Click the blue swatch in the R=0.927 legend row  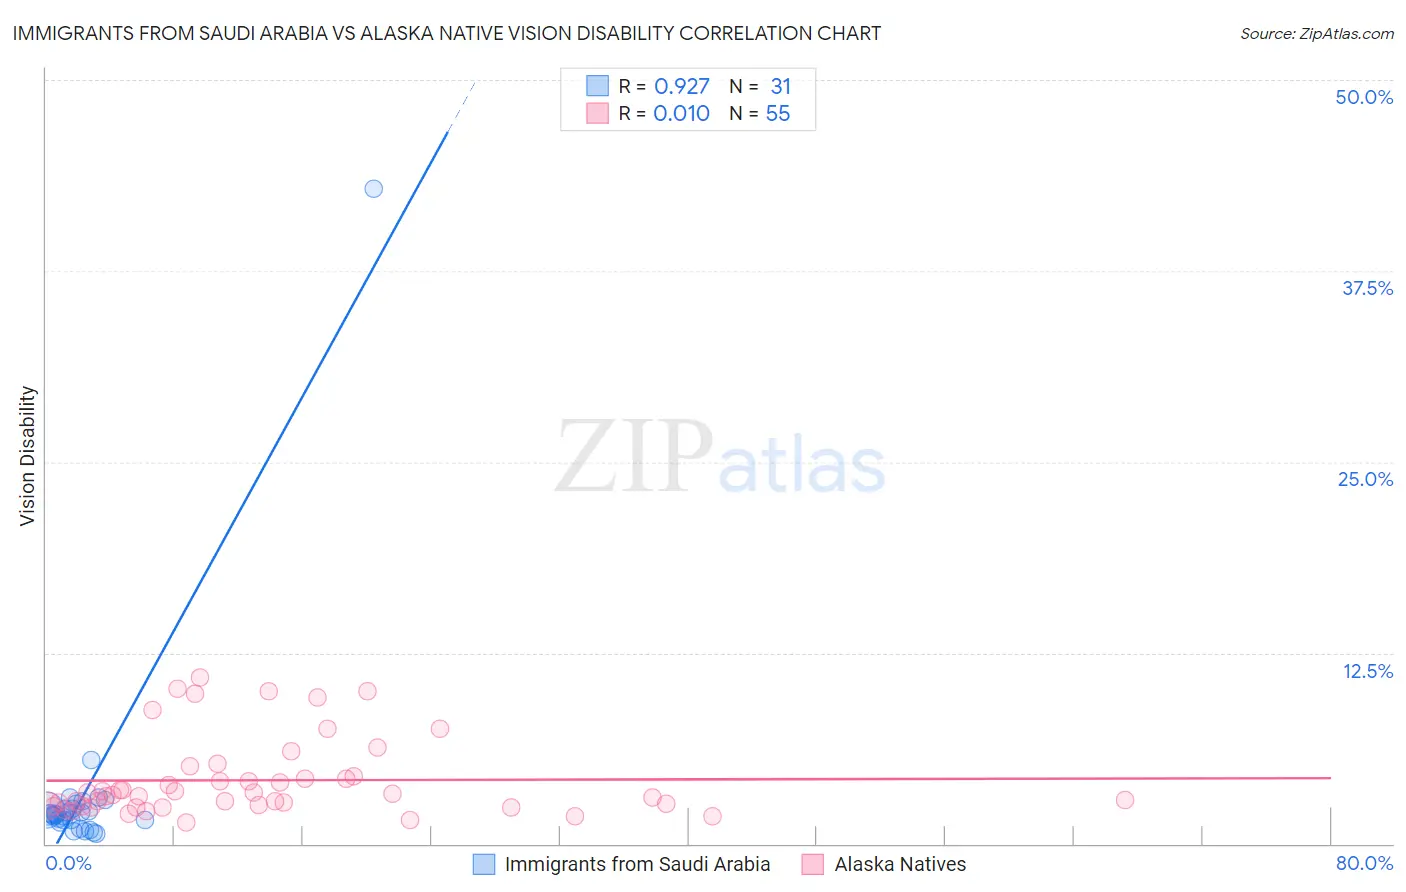pyautogui.click(x=597, y=86)
